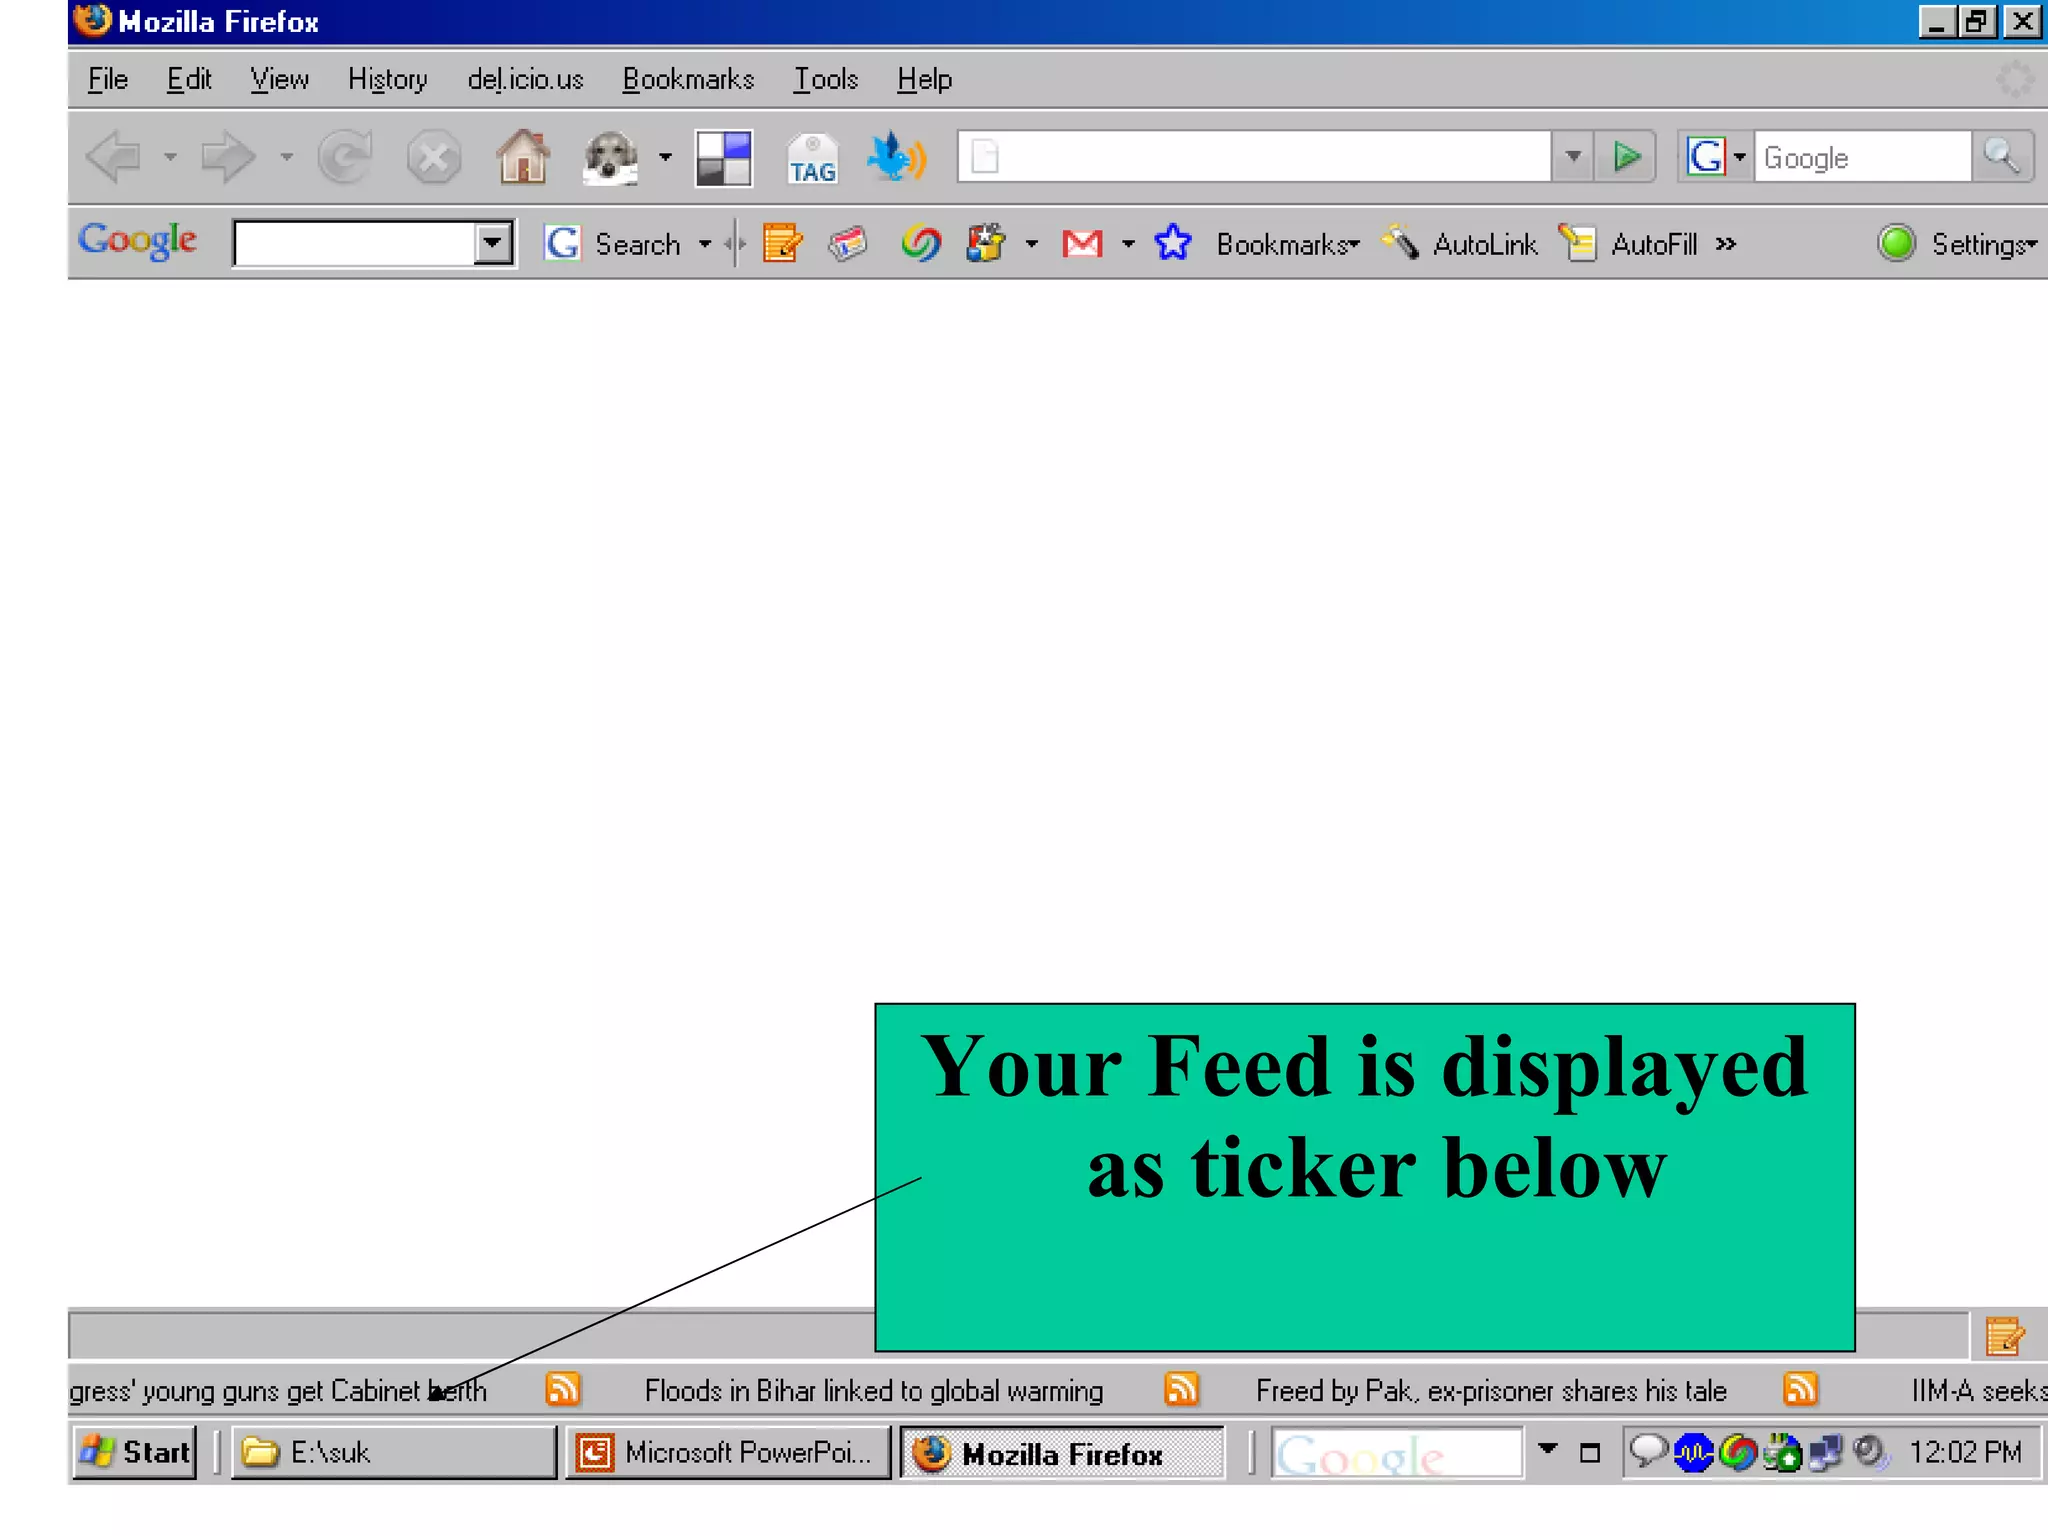This screenshot has width=2048, height=1536.
Task: Click the feed icon after 'shares his tale'
Action: (1800, 1390)
